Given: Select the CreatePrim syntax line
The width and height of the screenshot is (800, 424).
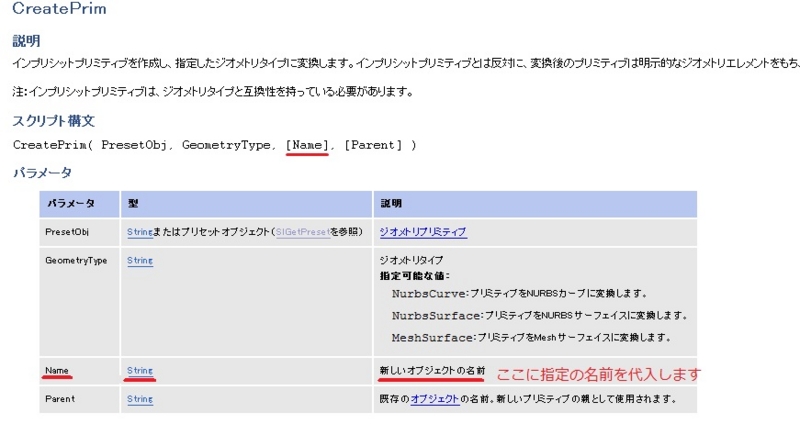Looking at the screenshot, I should 214,145.
